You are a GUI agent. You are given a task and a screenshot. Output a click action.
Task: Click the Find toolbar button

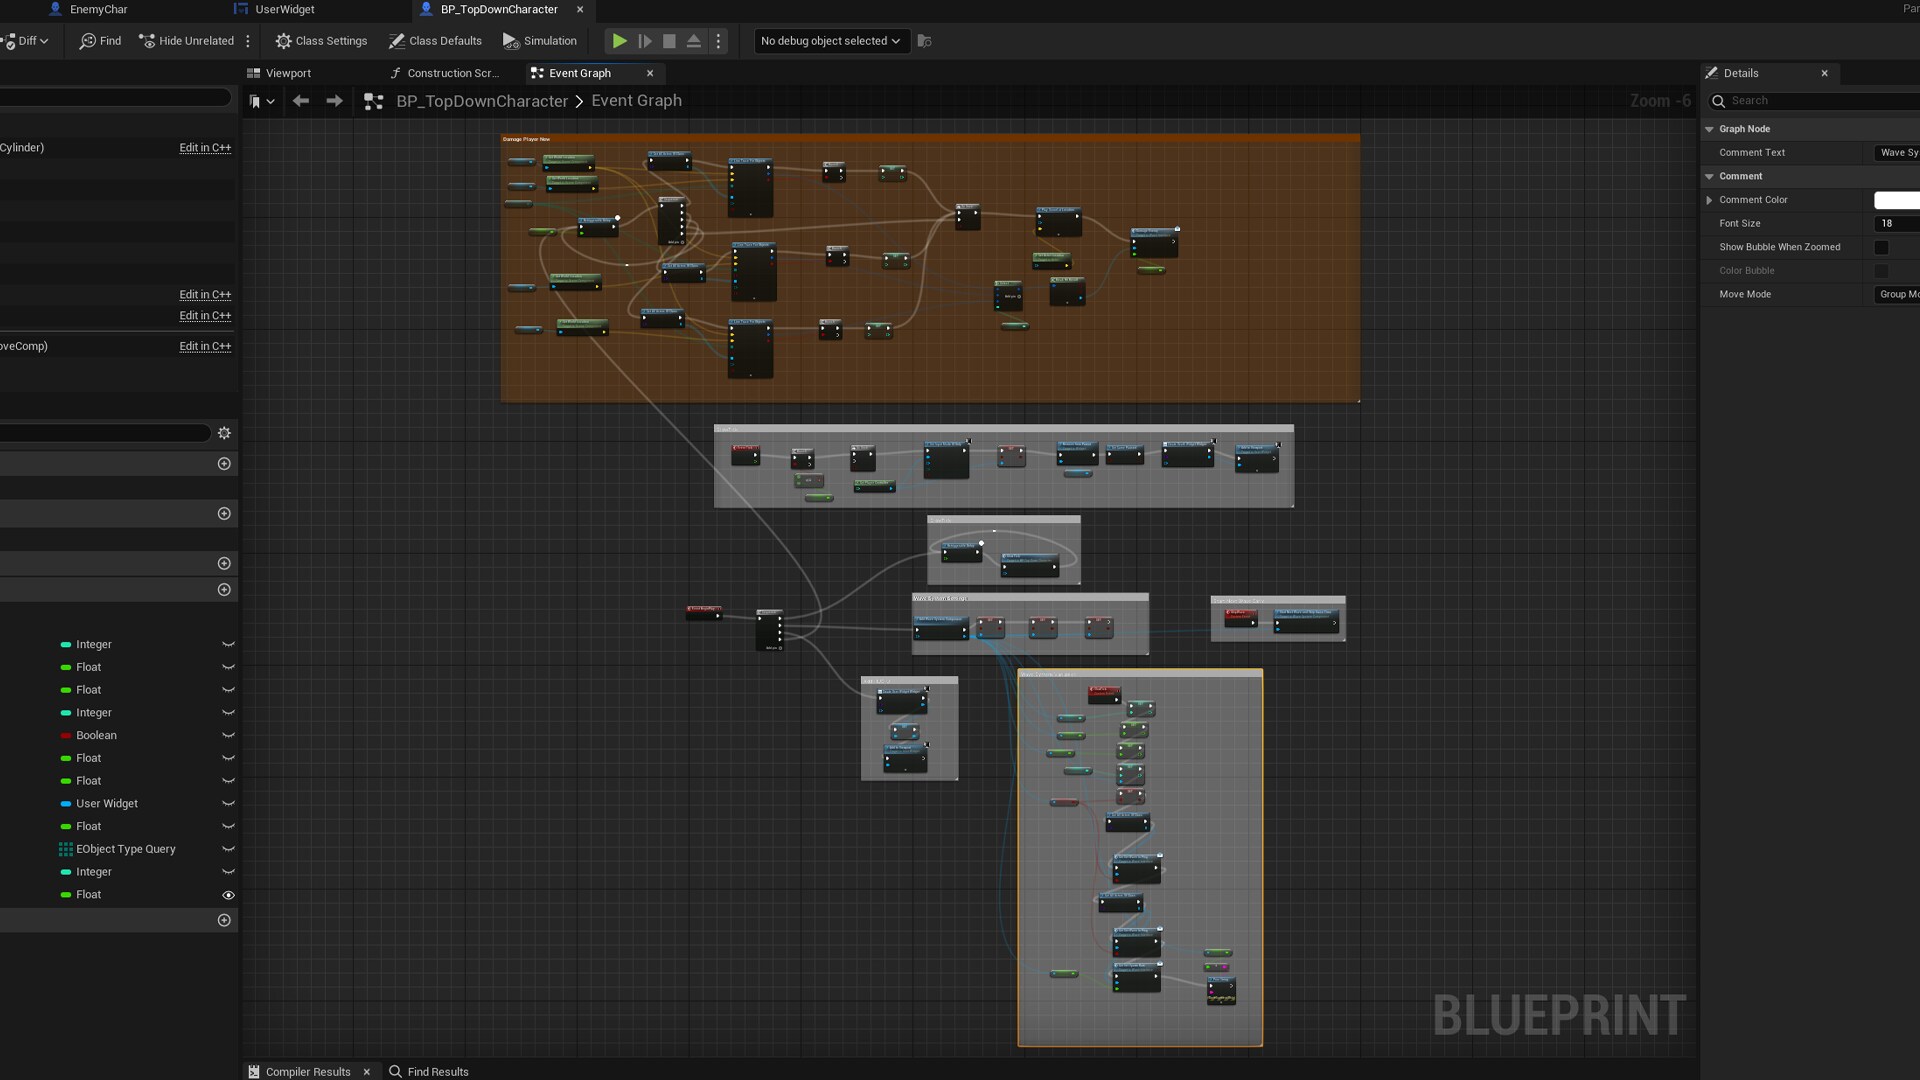(x=100, y=41)
